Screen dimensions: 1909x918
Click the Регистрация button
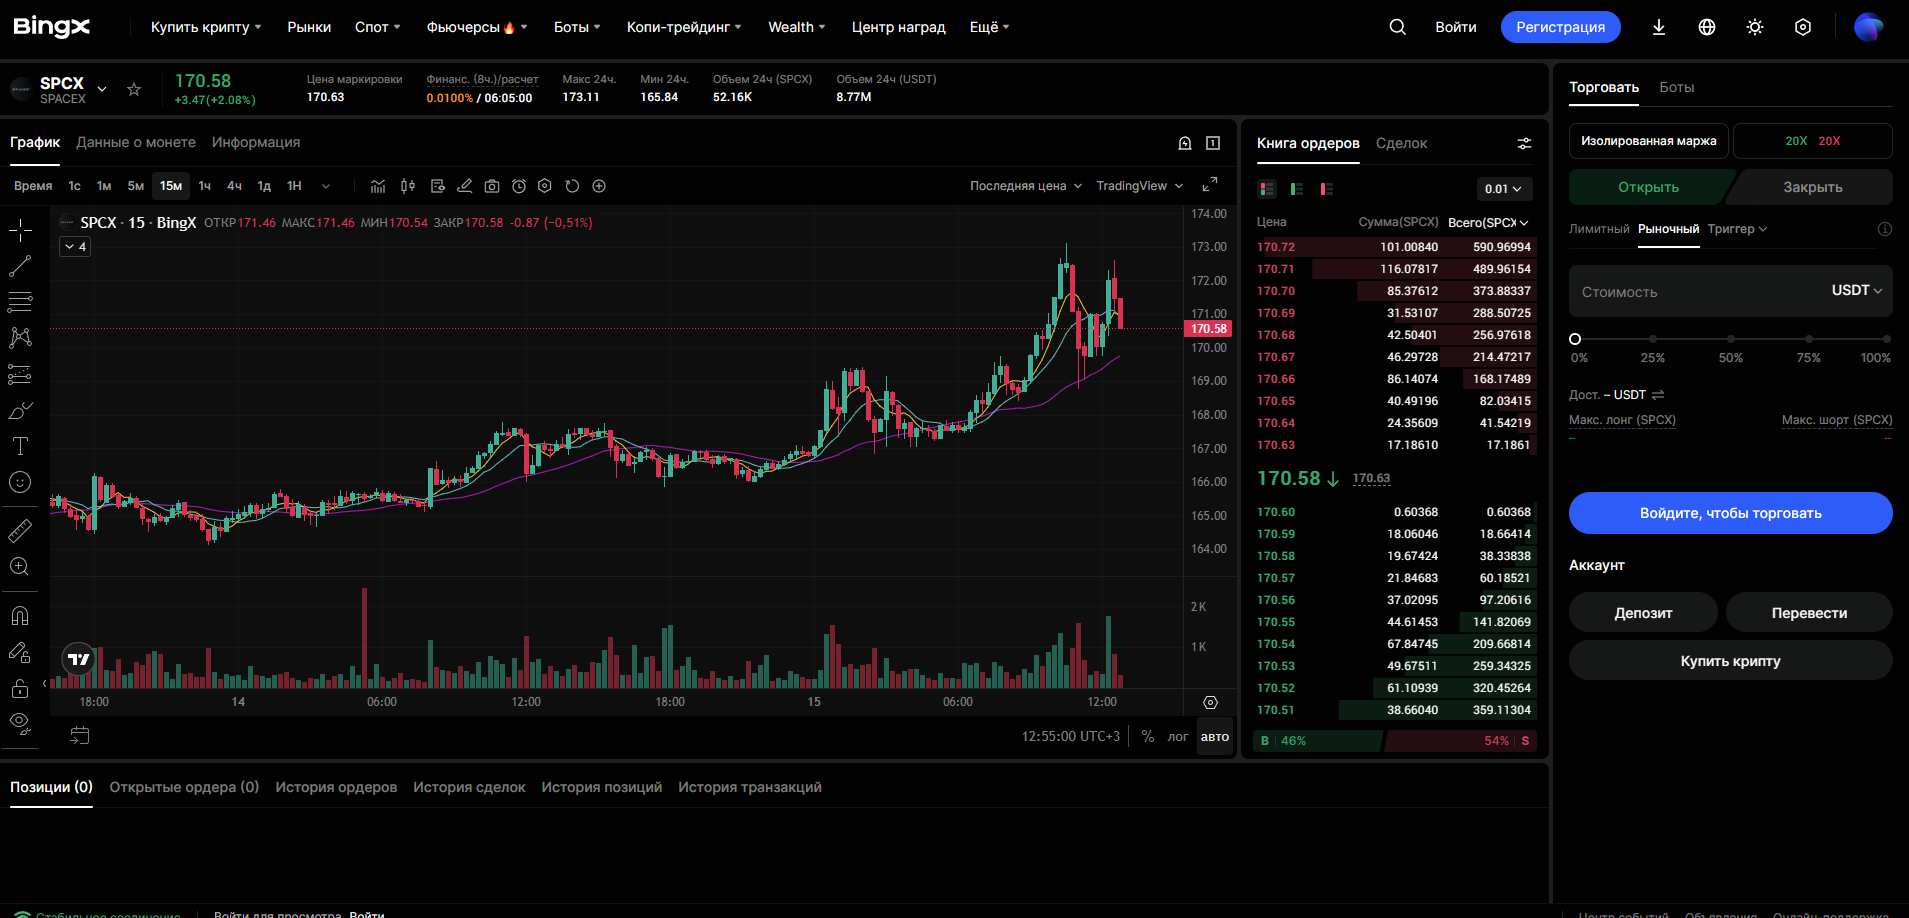pos(1560,27)
